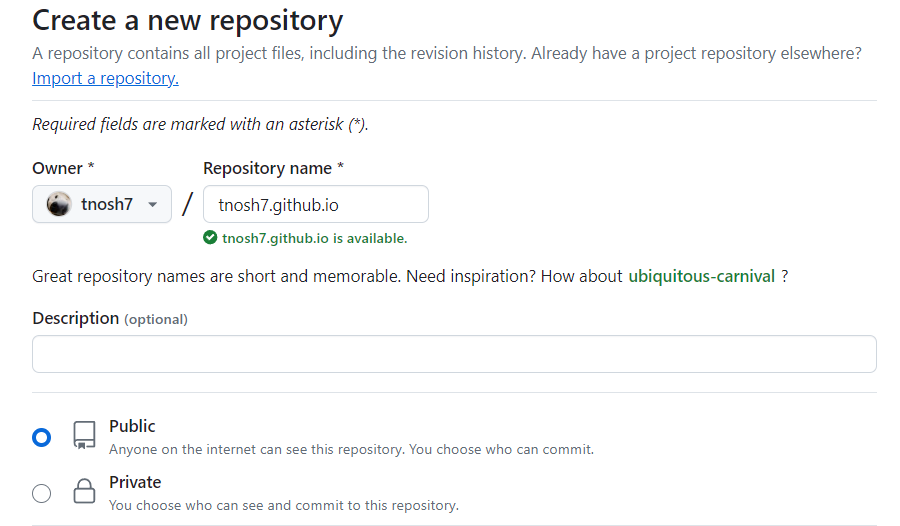Click the tnosh7 owner avatar icon

click(59, 204)
